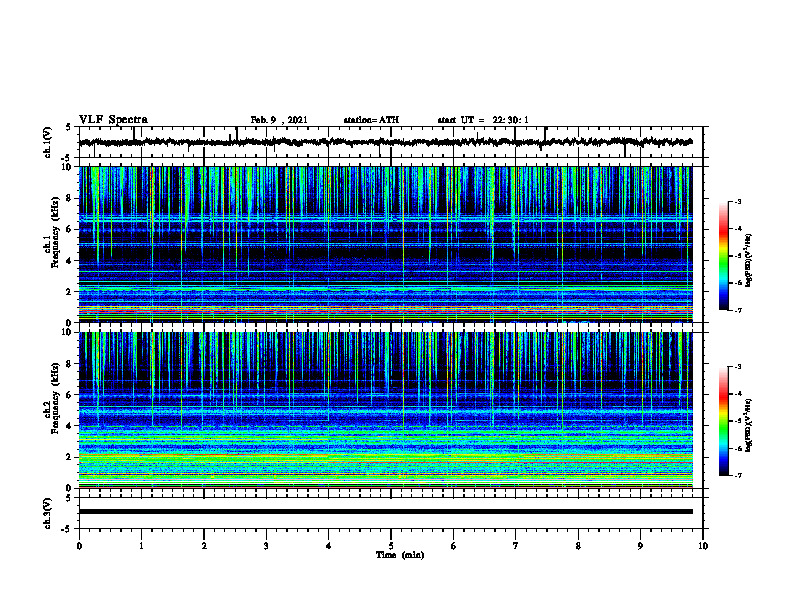
Task: Click time axis tick label "3"
Action: point(266,546)
